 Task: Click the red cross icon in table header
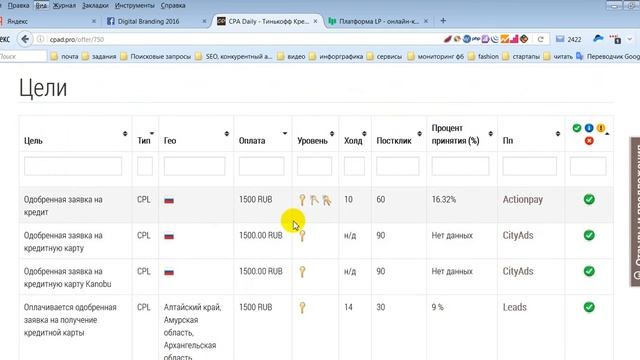click(589, 141)
